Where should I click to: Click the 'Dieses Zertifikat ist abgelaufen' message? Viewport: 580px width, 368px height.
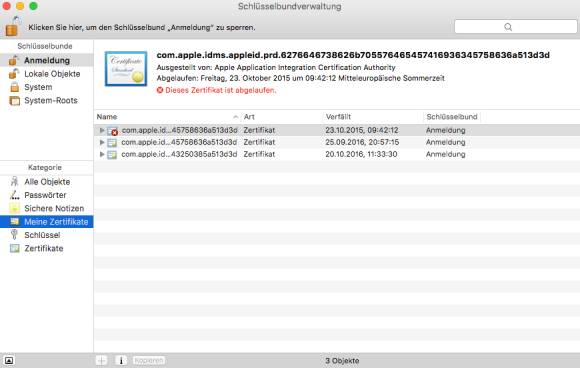coord(220,90)
